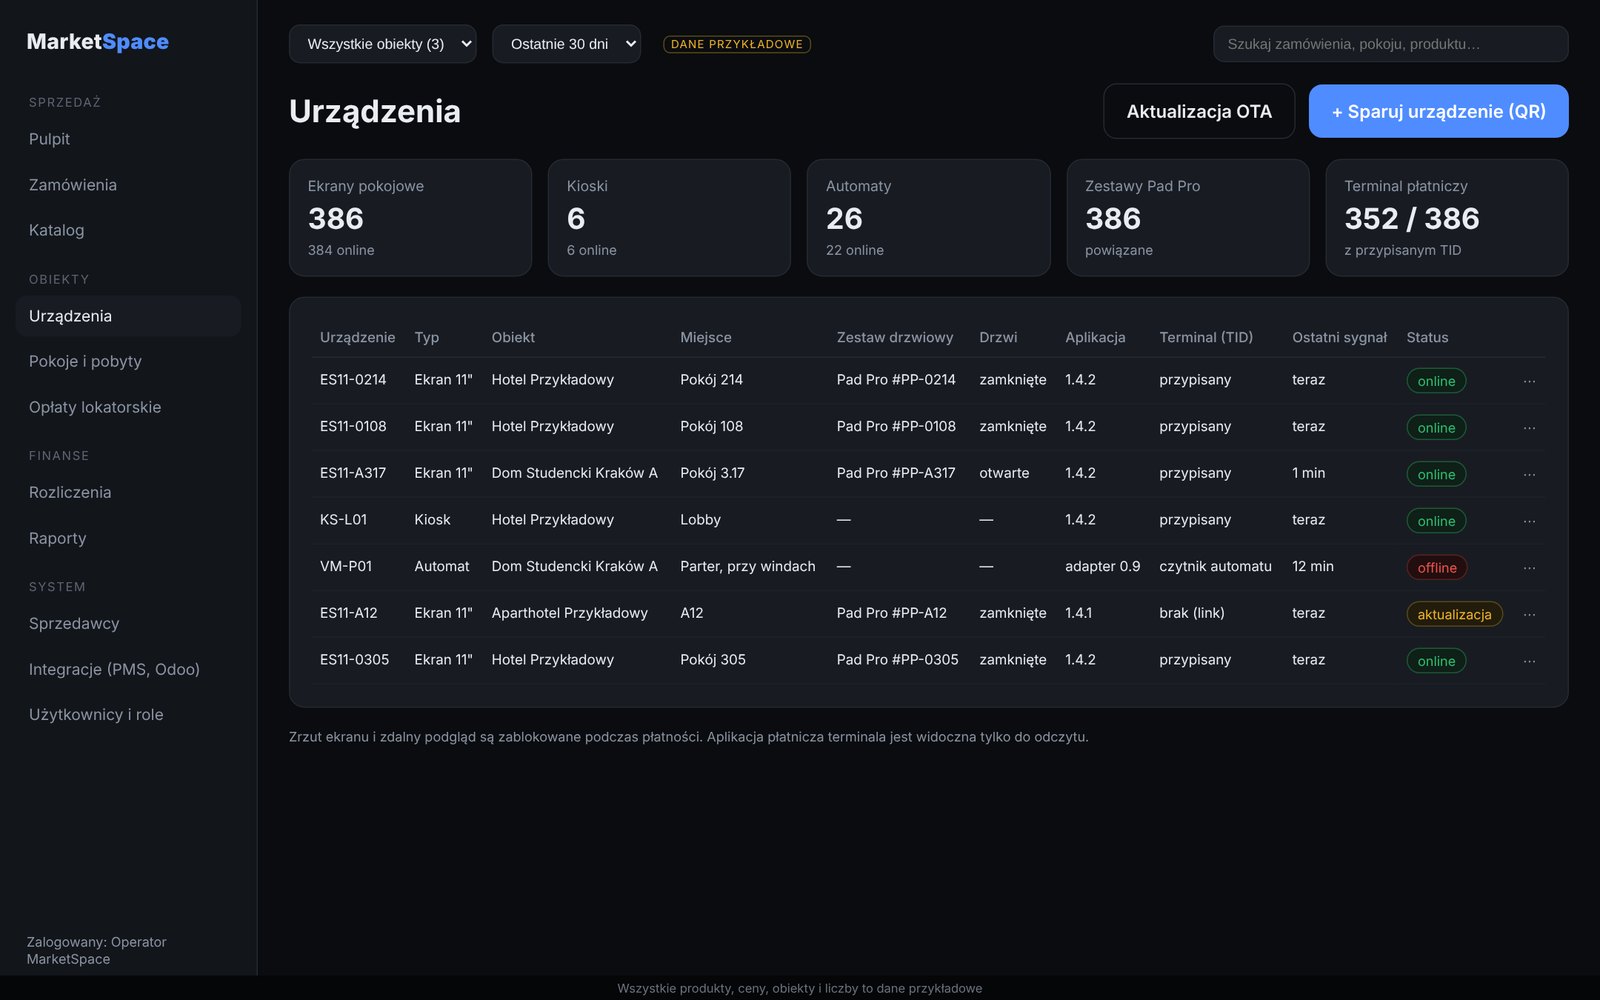Open Sprzedawcy in System section
This screenshot has height=1000, width=1600.
click(x=128, y=623)
